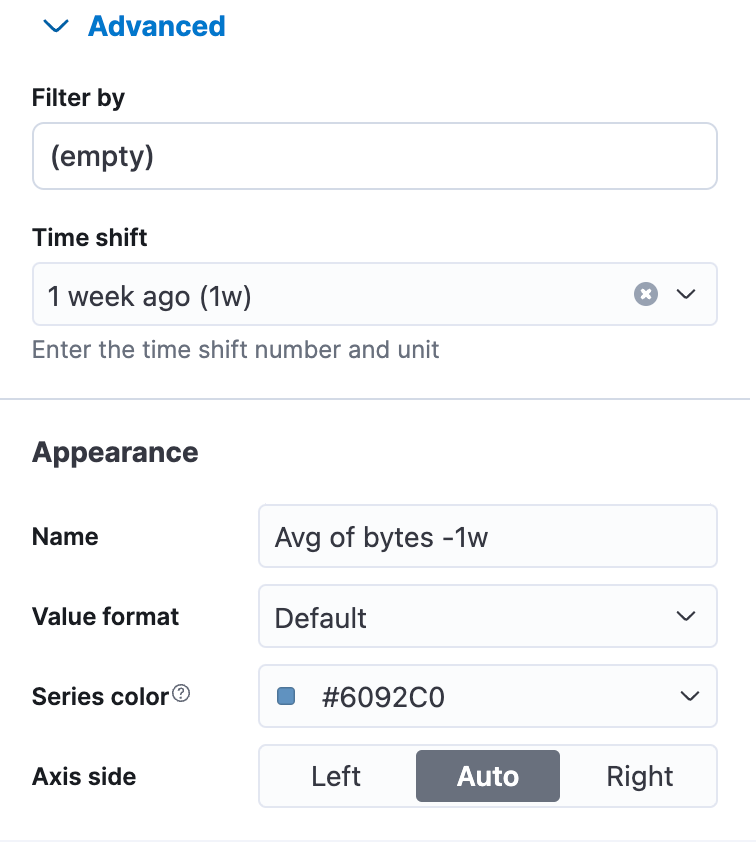Select Left axis side

(x=336, y=776)
